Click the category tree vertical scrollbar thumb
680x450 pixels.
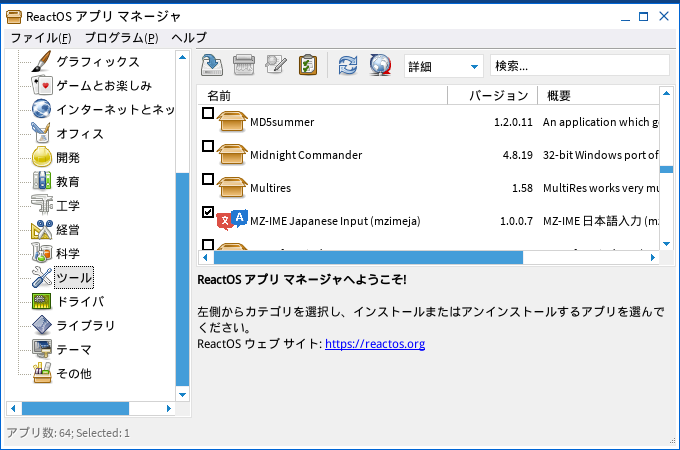182,279
